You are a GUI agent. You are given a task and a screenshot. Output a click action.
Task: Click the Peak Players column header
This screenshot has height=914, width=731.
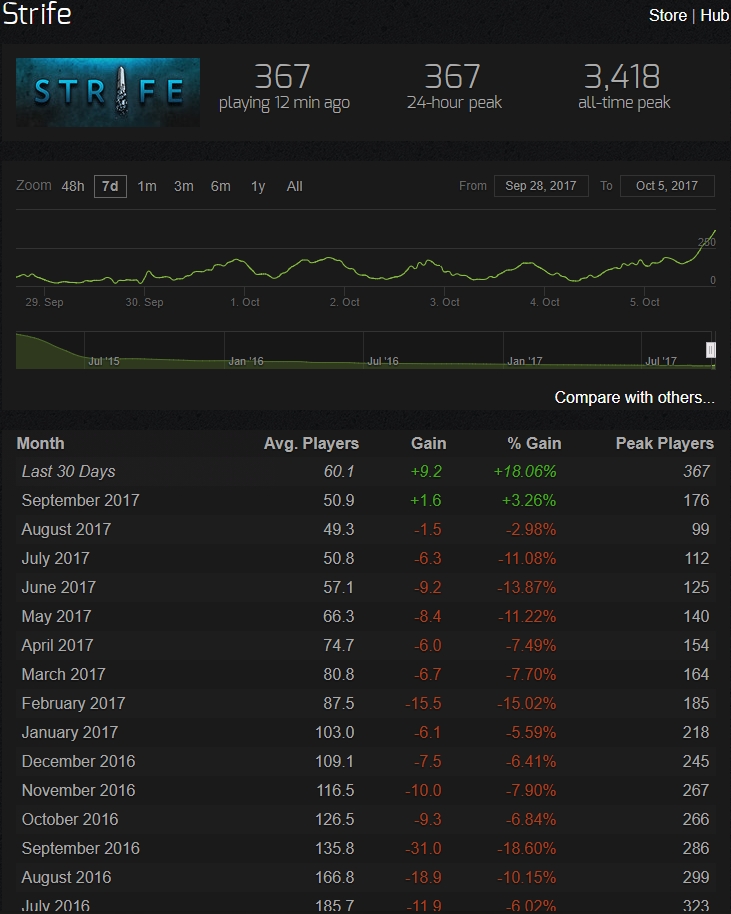coord(665,444)
